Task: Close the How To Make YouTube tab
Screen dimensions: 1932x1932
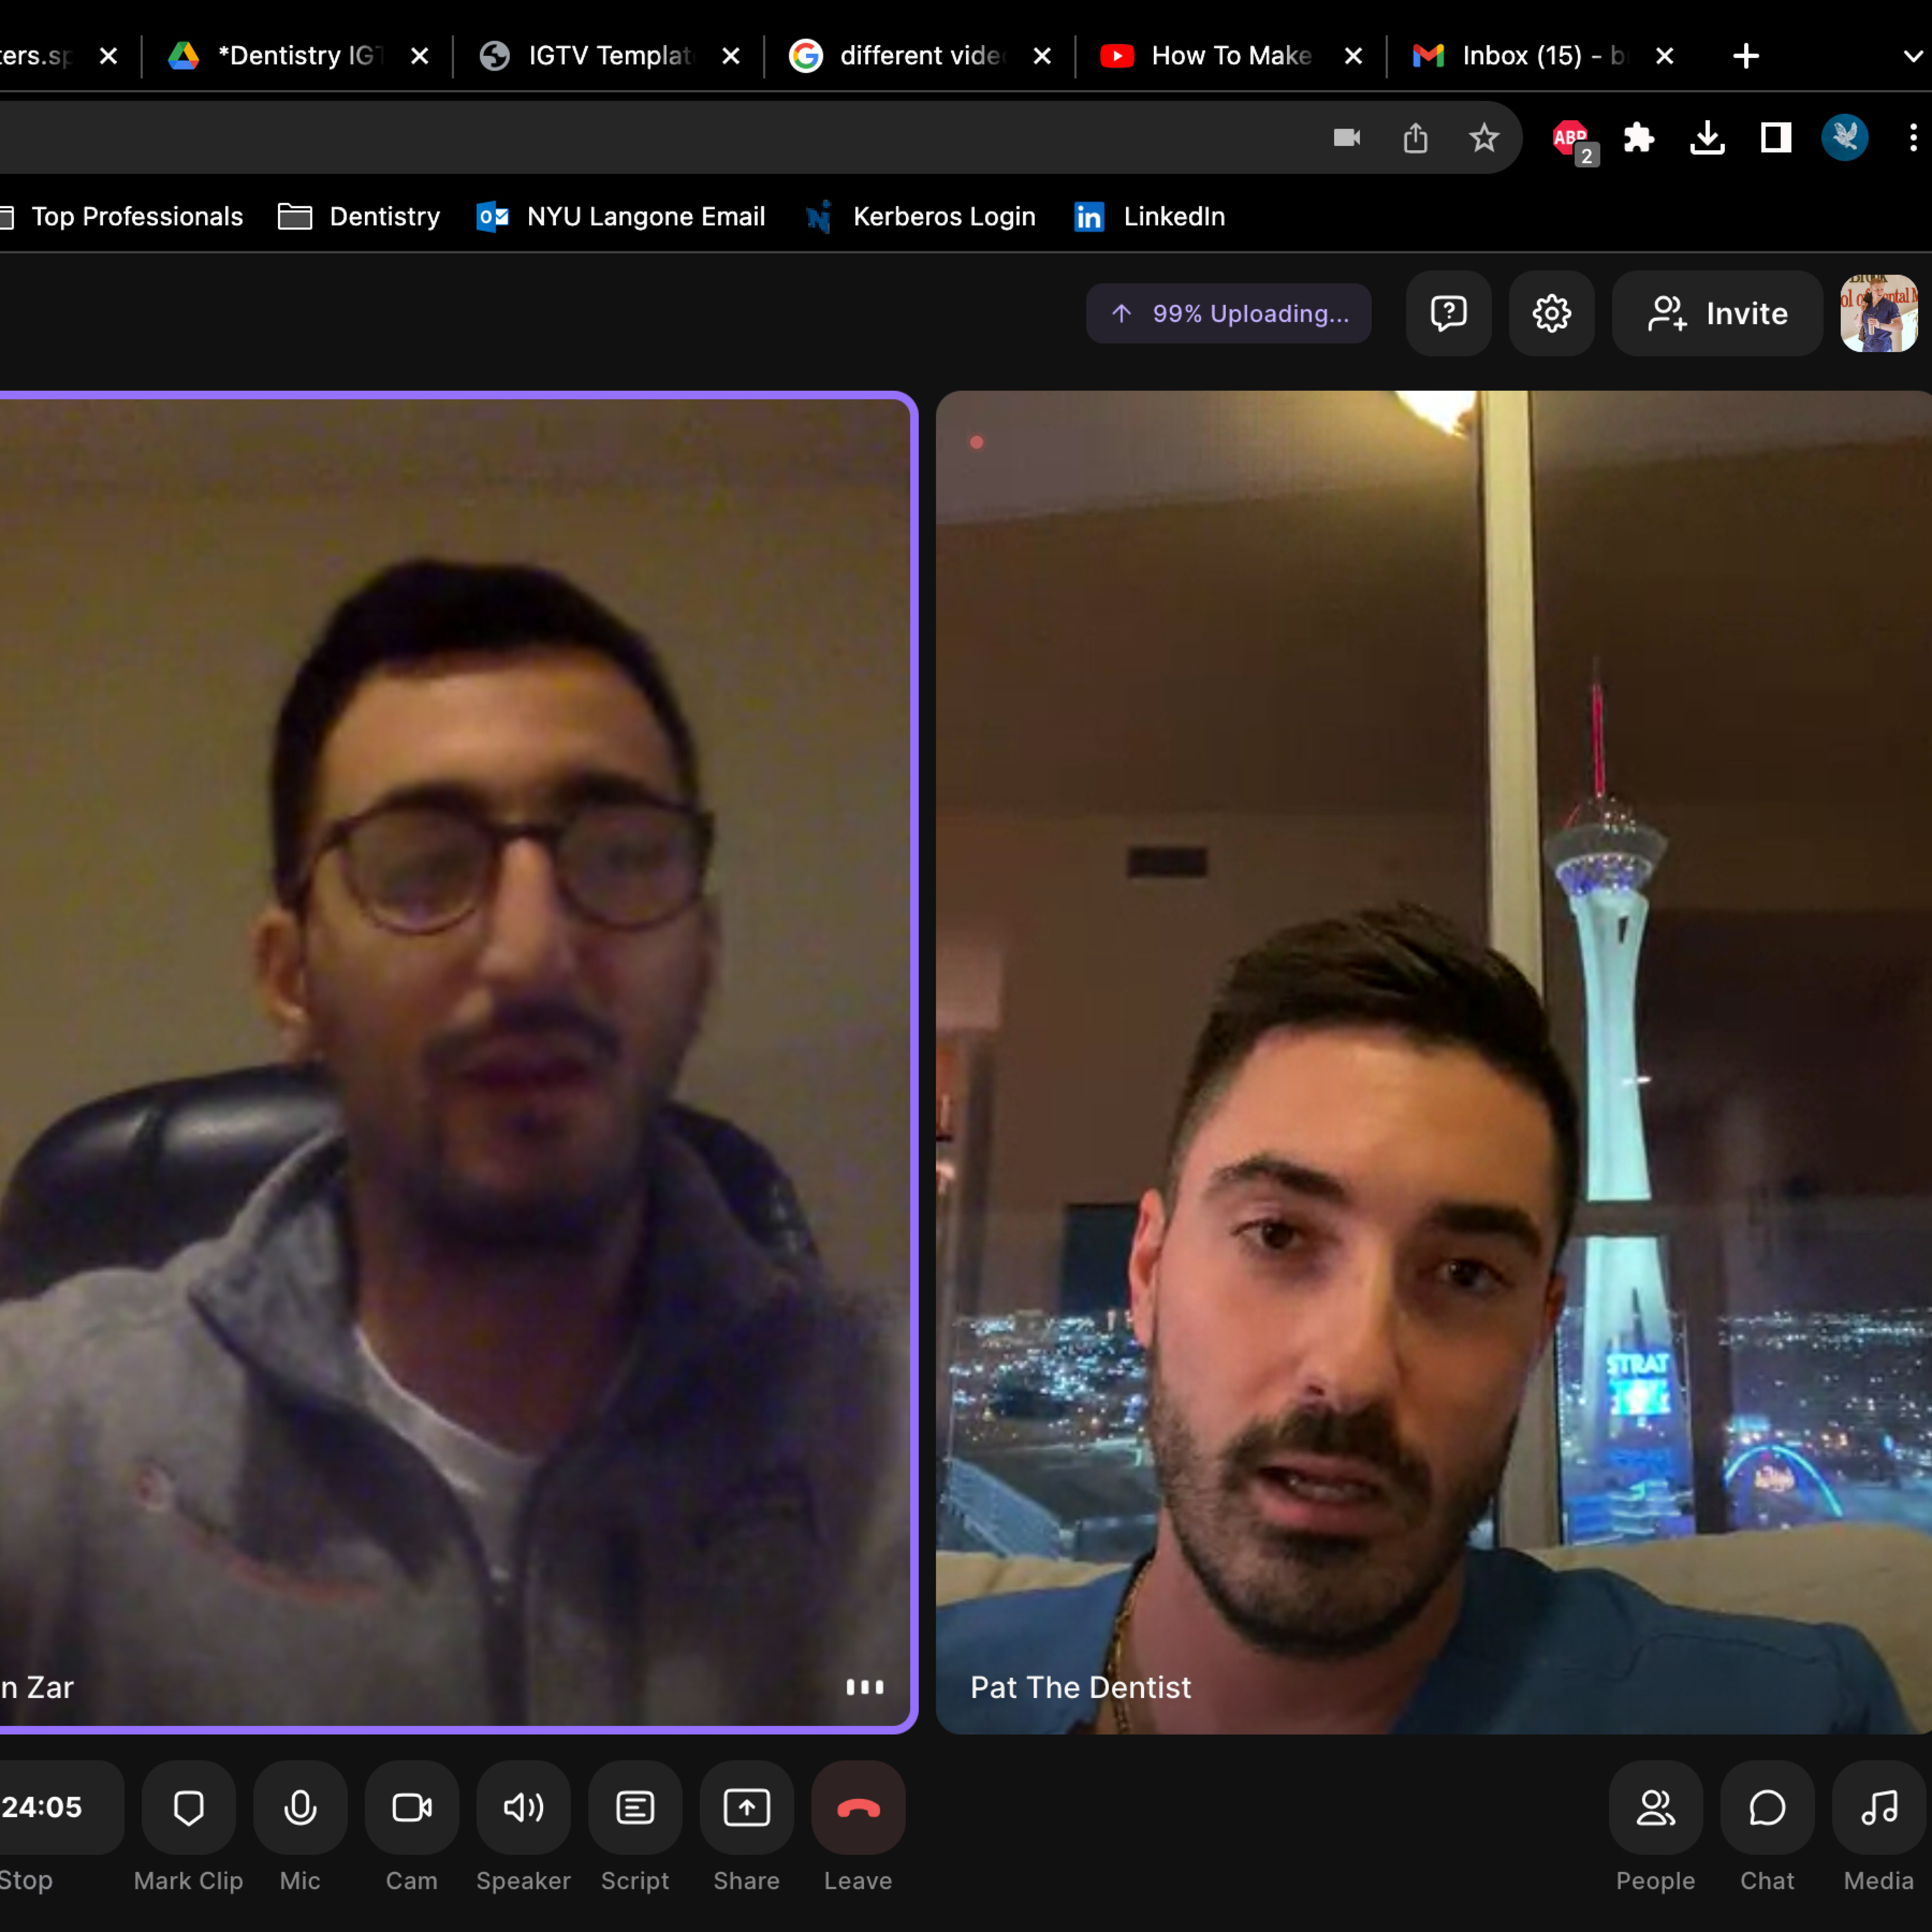Action: [x=1353, y=56]
